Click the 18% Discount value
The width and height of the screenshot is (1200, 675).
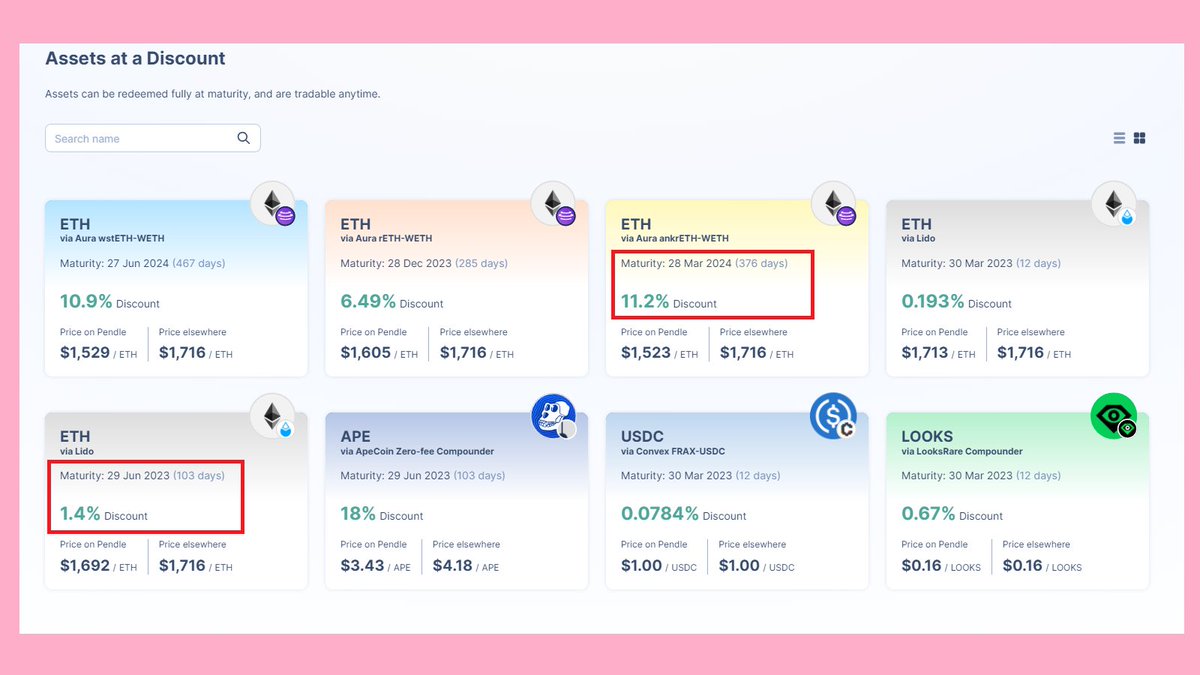381,515
